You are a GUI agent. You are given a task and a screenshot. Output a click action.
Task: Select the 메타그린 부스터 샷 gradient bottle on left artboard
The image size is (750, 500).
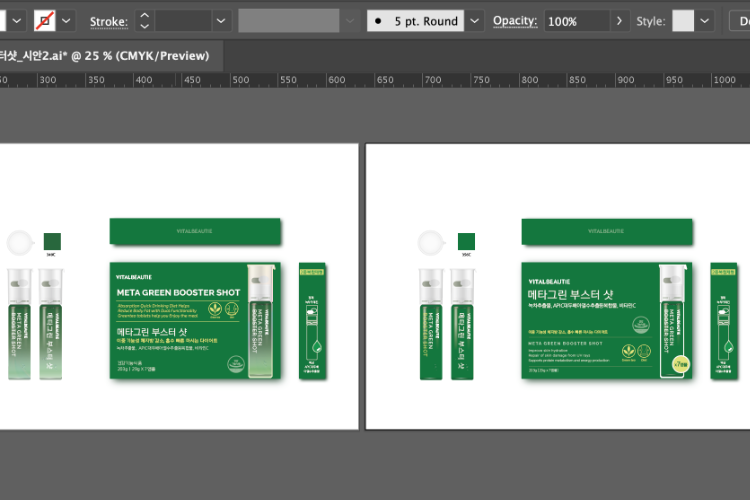point(50,324)
